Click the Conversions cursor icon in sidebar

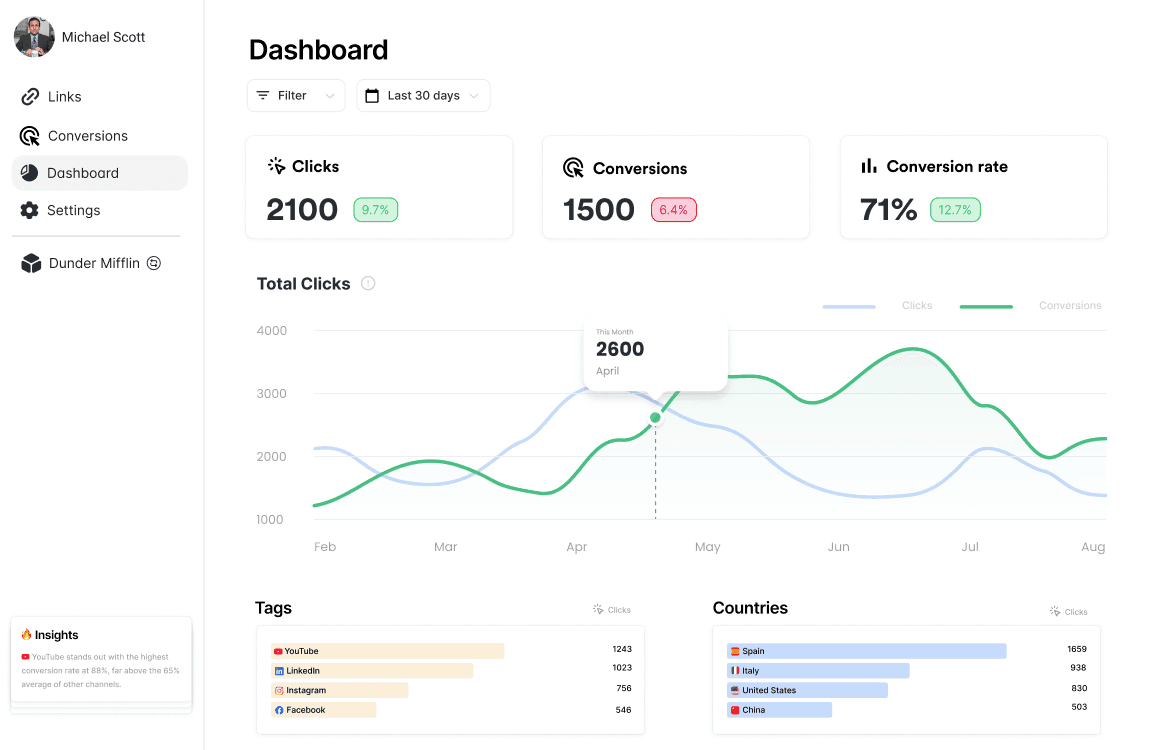click(x=30, y=136)
